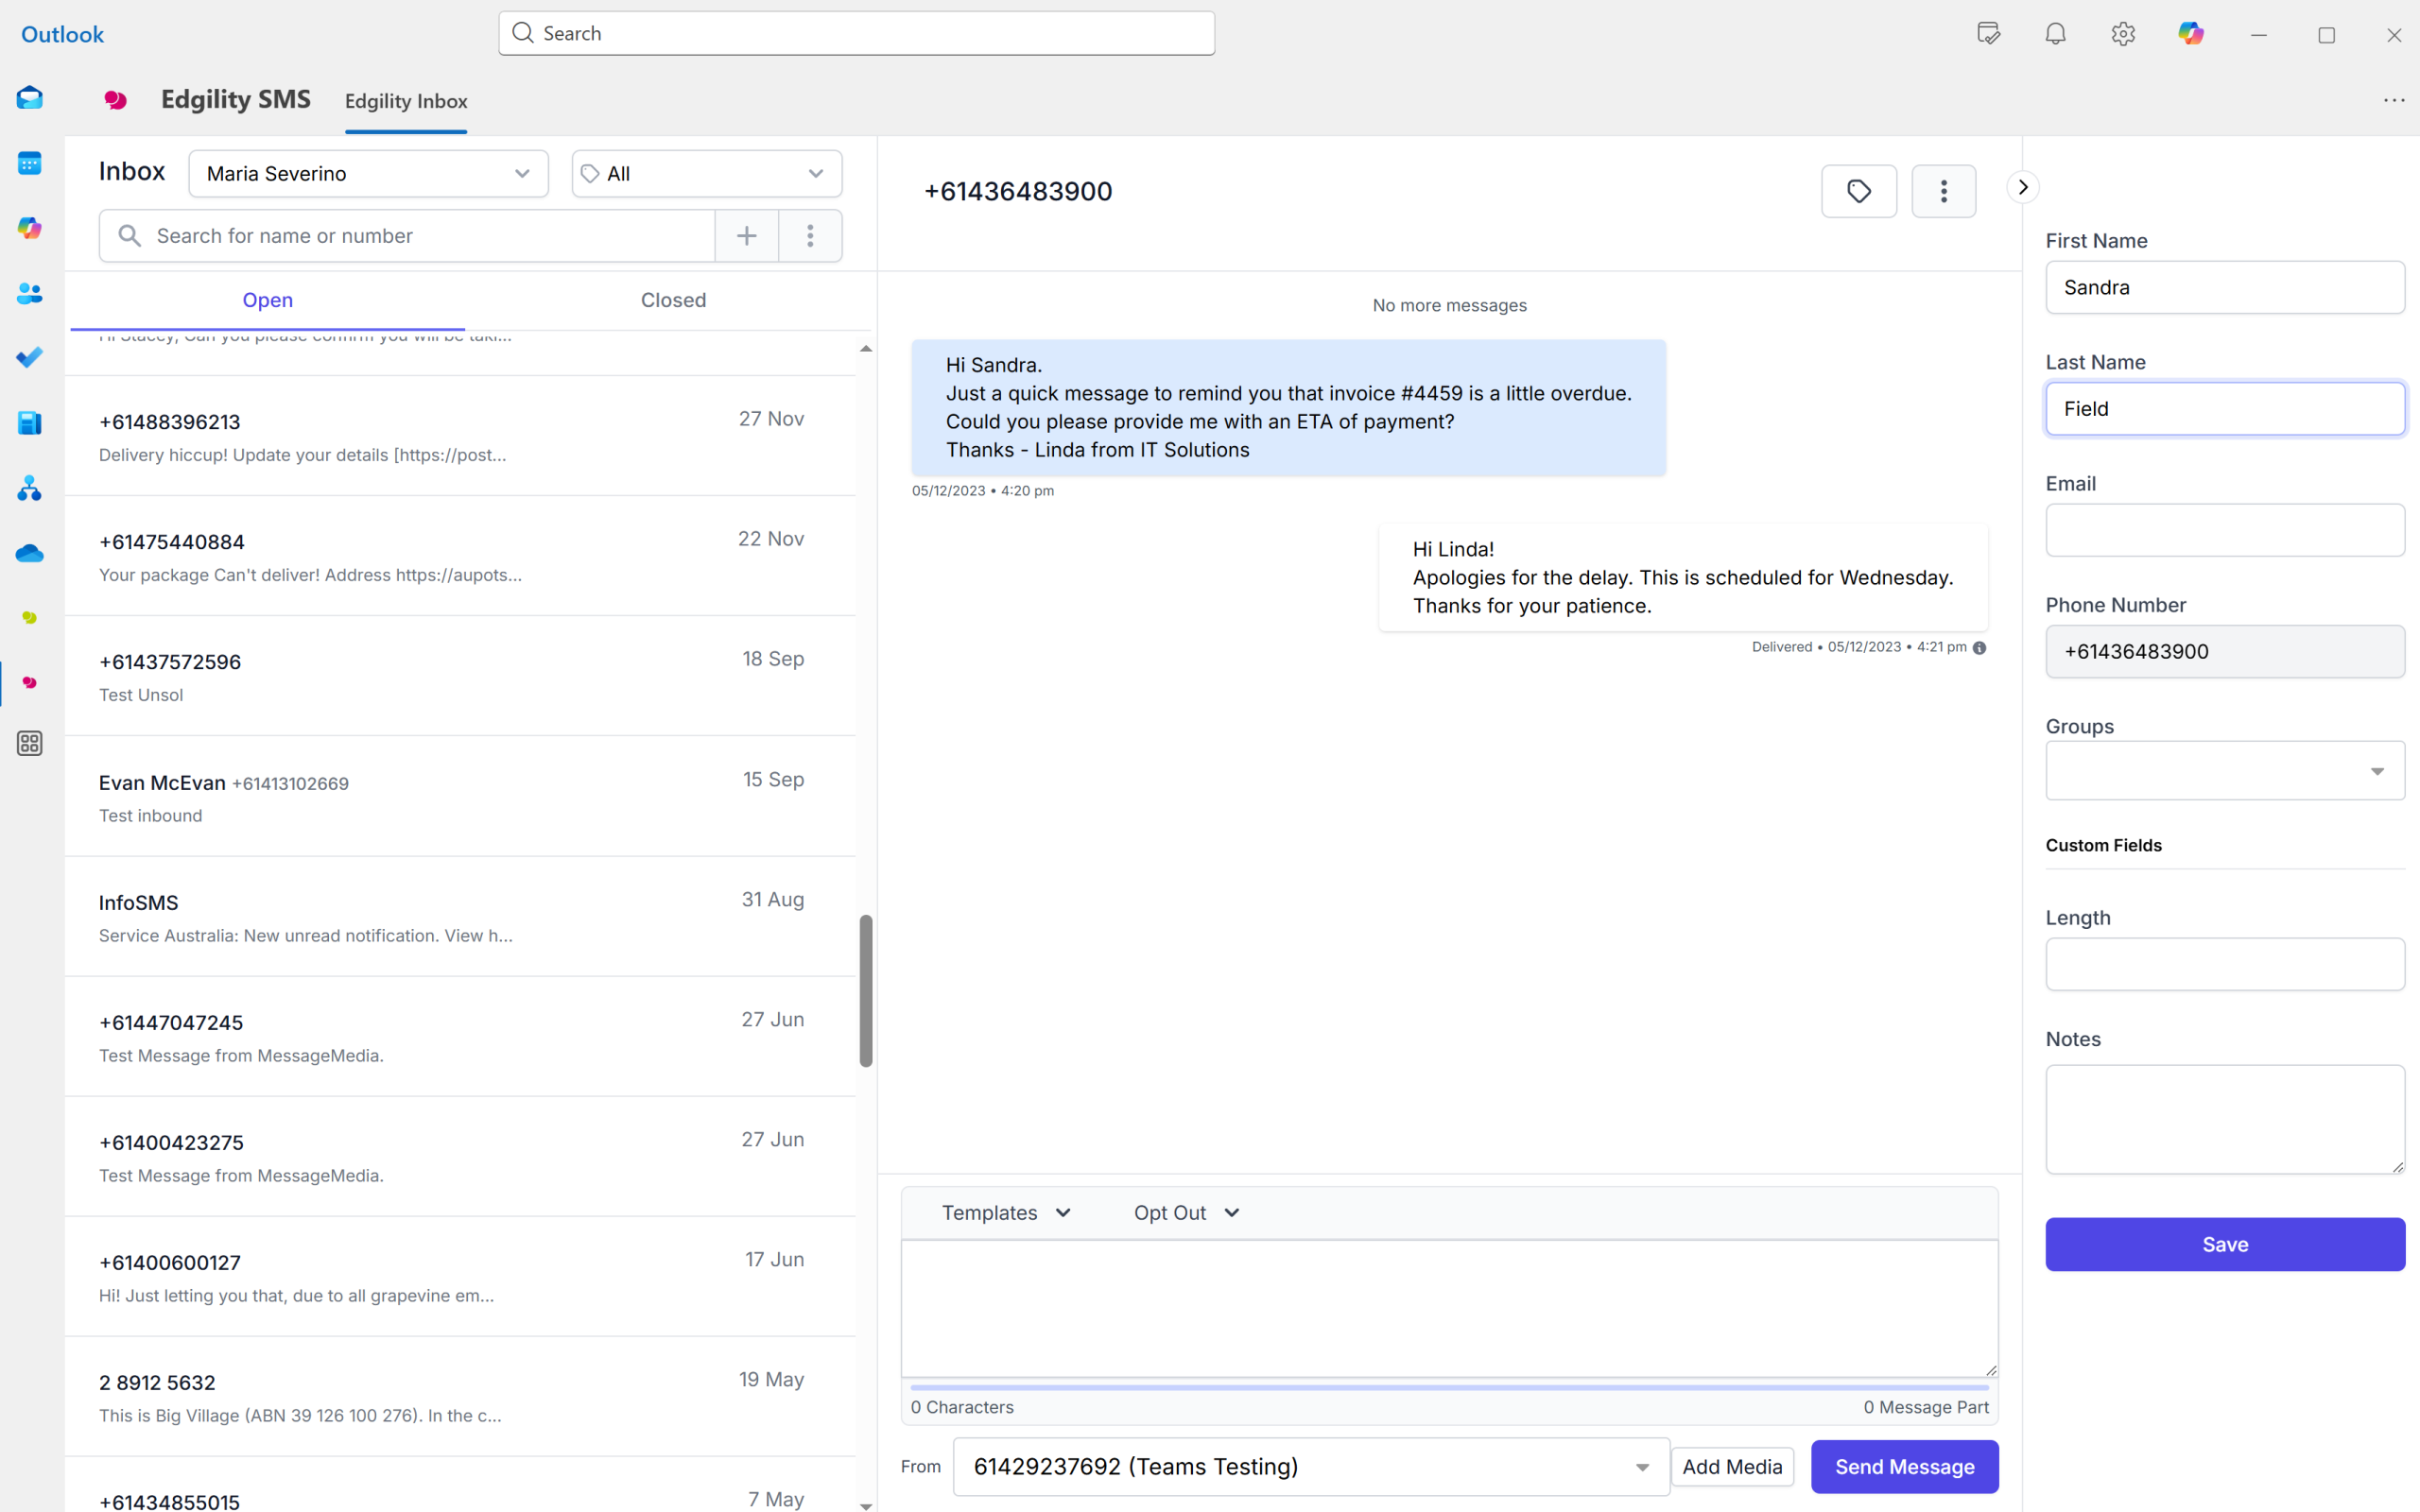Click the delivered message info icon
The image size is (2420, 1512).
1979,648
